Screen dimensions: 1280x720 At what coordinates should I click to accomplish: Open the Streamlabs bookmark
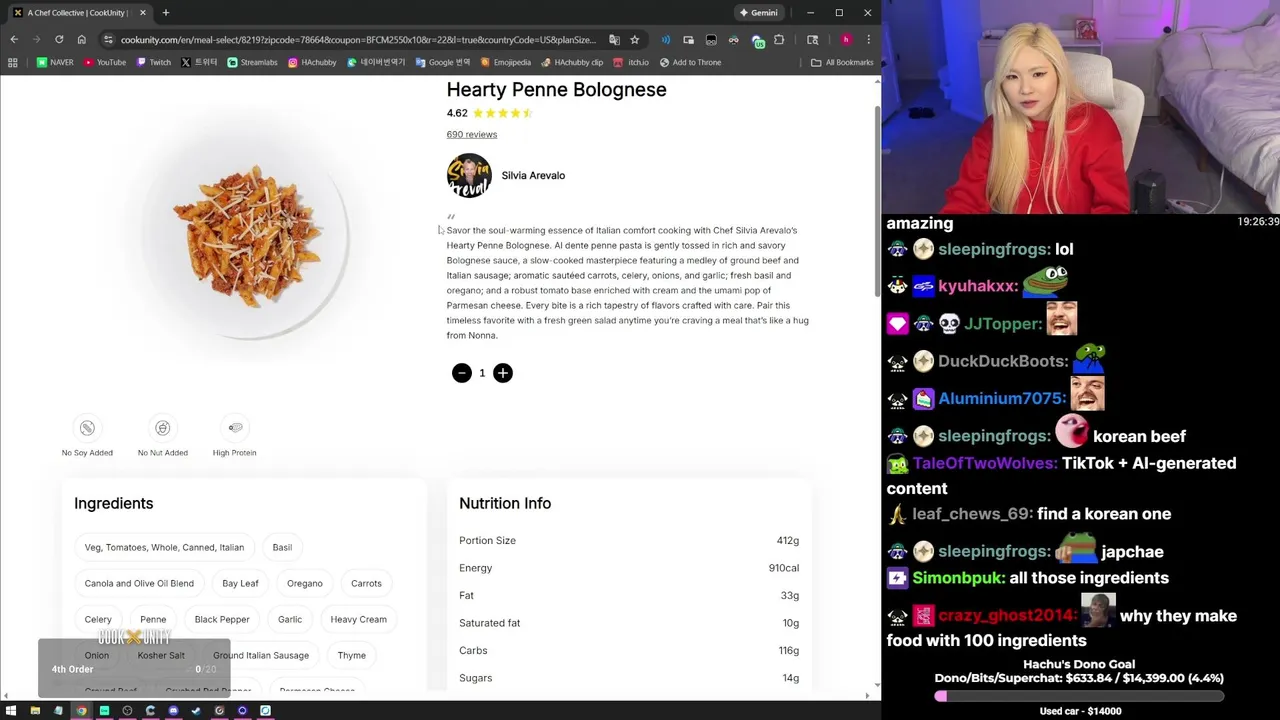point(252,62)
